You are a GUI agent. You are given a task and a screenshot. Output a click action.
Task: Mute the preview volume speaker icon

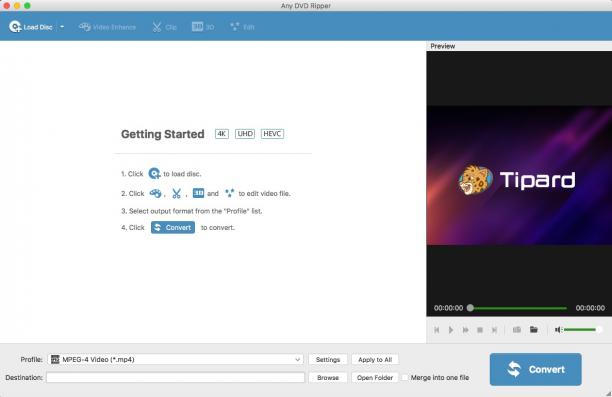558,330
